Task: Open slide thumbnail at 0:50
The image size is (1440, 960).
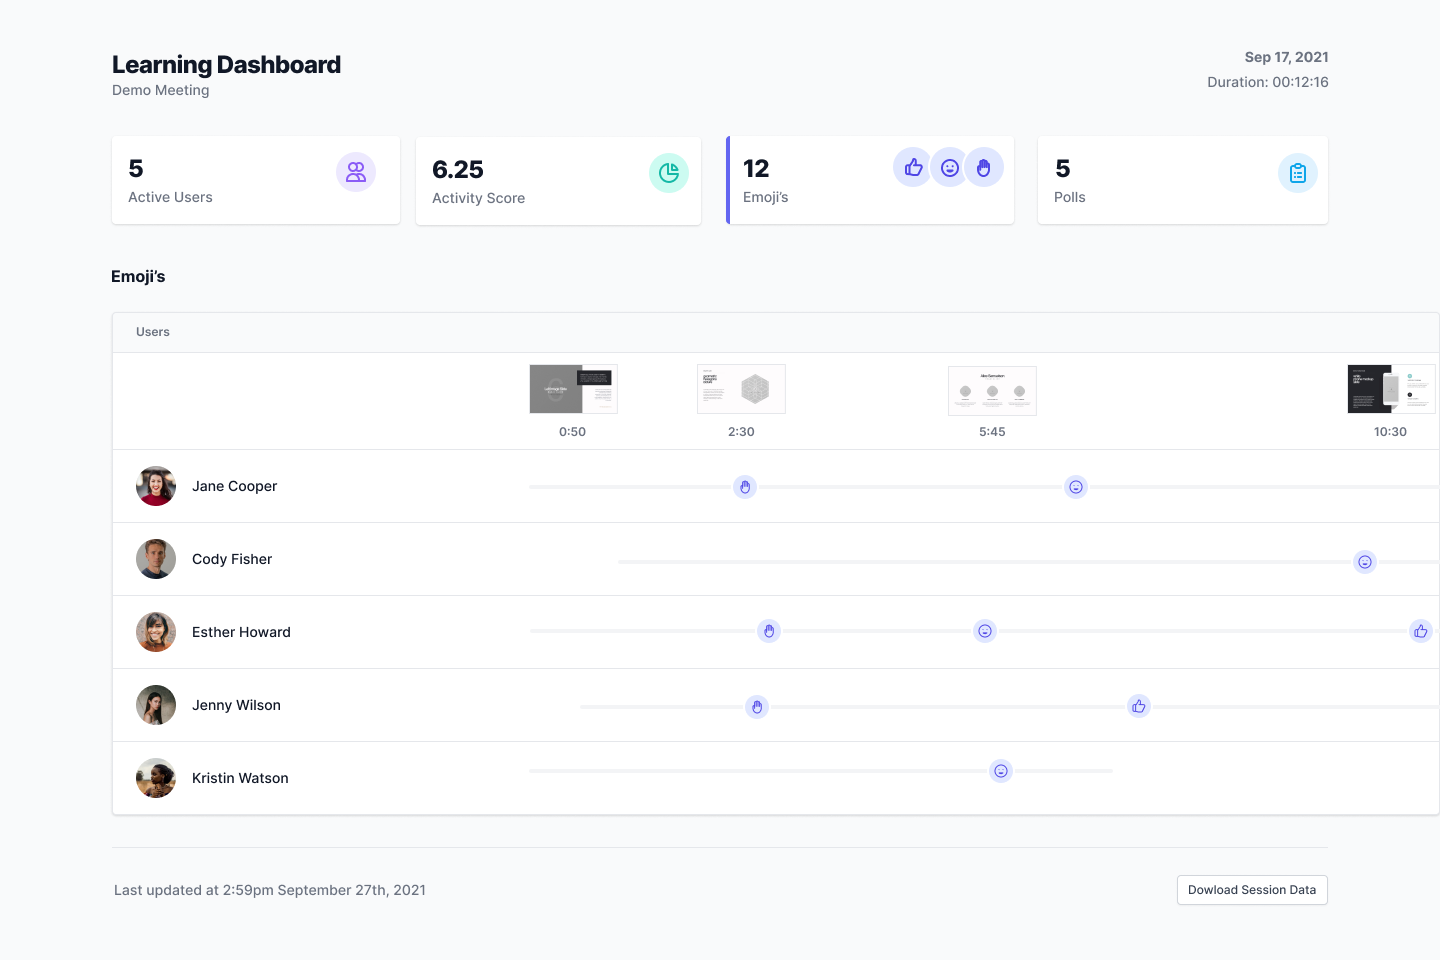Action: tap(573, 389)
